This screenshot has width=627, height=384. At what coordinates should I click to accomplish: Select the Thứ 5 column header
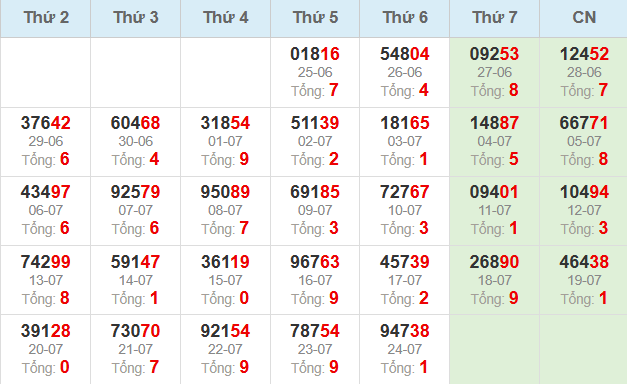(x=315, y=18)
